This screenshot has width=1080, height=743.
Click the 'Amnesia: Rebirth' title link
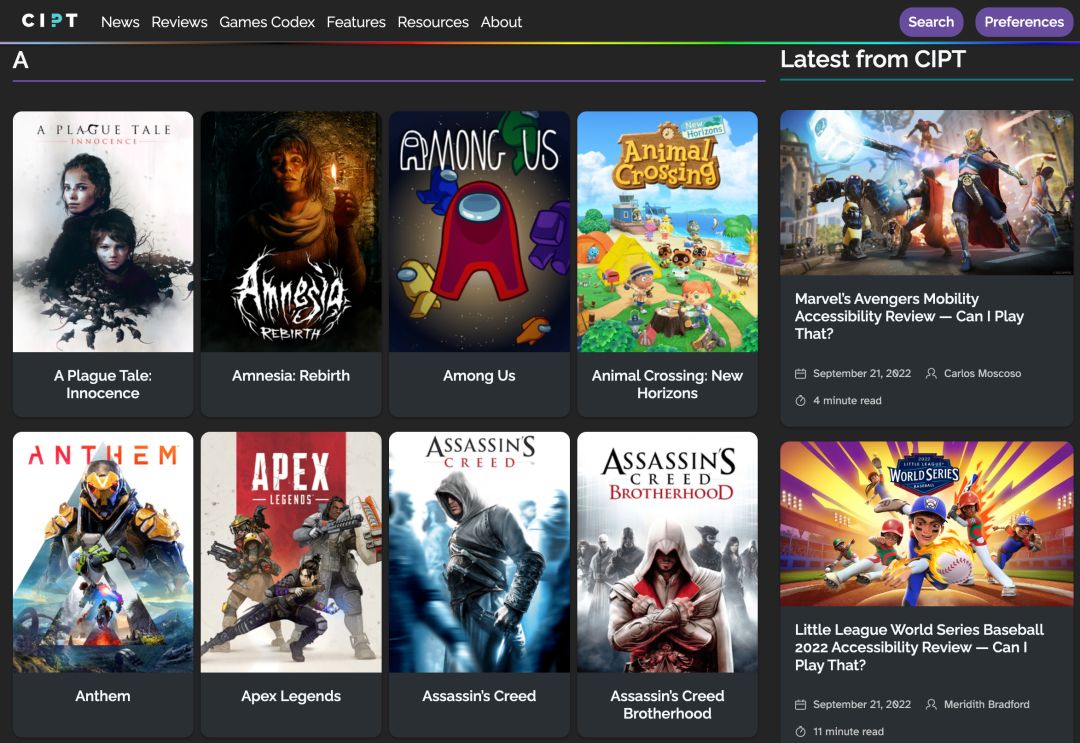[291, 375]
